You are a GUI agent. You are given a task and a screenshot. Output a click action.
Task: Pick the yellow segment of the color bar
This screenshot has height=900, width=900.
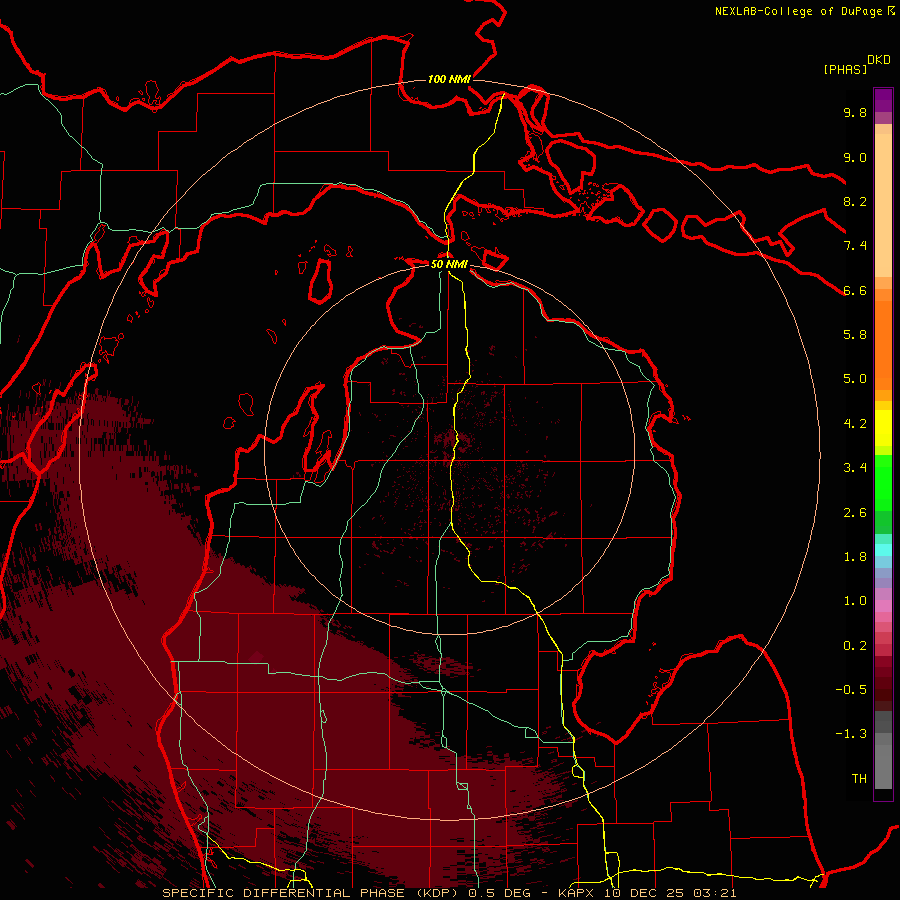coord(883,428)
